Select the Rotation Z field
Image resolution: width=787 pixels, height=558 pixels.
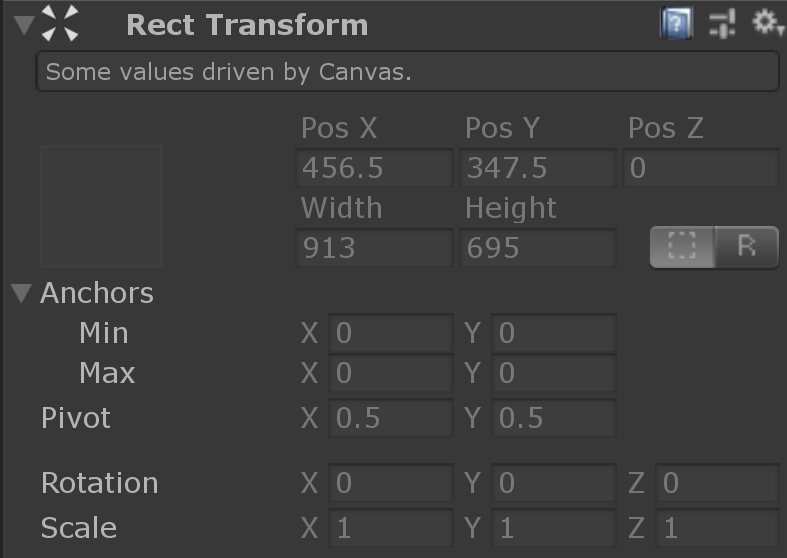pyautogui.click(x=717, y=483)
